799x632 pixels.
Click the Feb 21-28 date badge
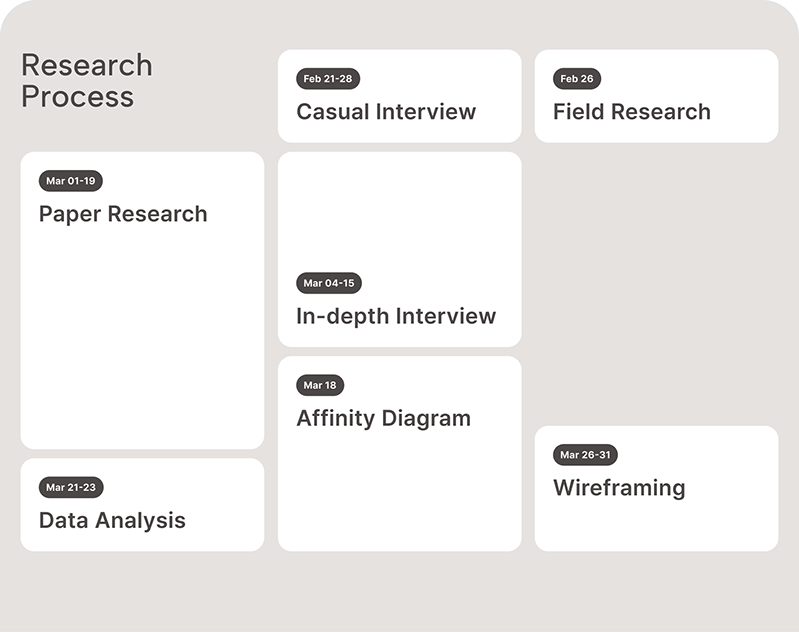328,79
